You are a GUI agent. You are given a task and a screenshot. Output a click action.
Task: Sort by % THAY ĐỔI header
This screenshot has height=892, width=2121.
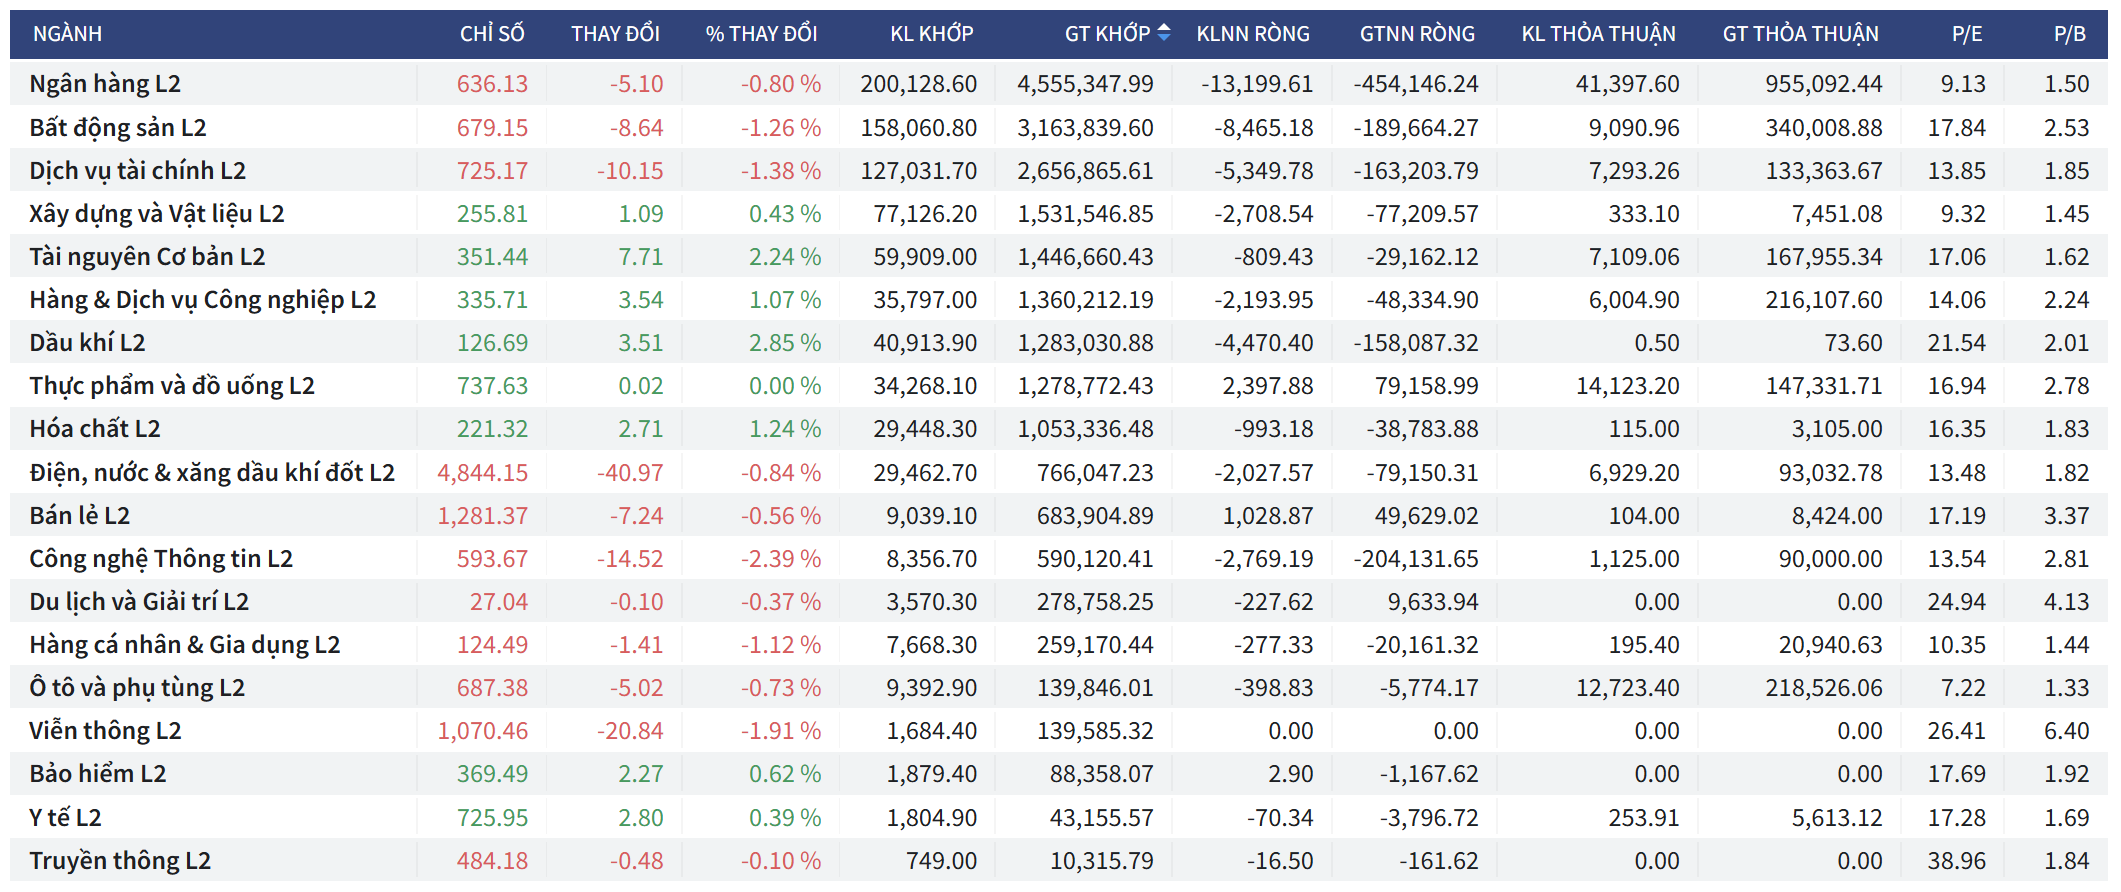click(x=761, y=34)
